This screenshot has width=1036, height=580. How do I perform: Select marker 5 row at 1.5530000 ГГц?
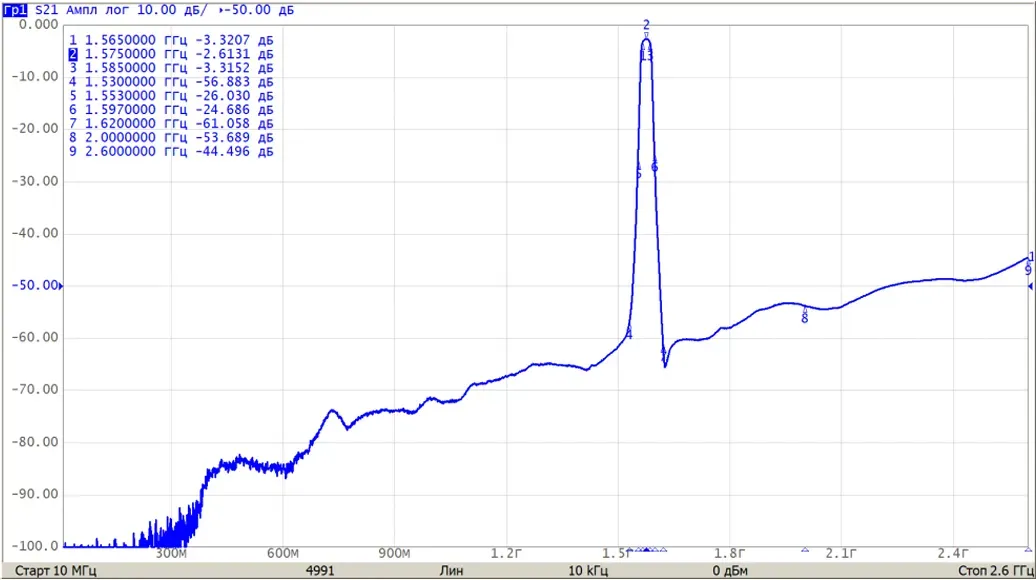pyautogui.click(x=171, y=96)
